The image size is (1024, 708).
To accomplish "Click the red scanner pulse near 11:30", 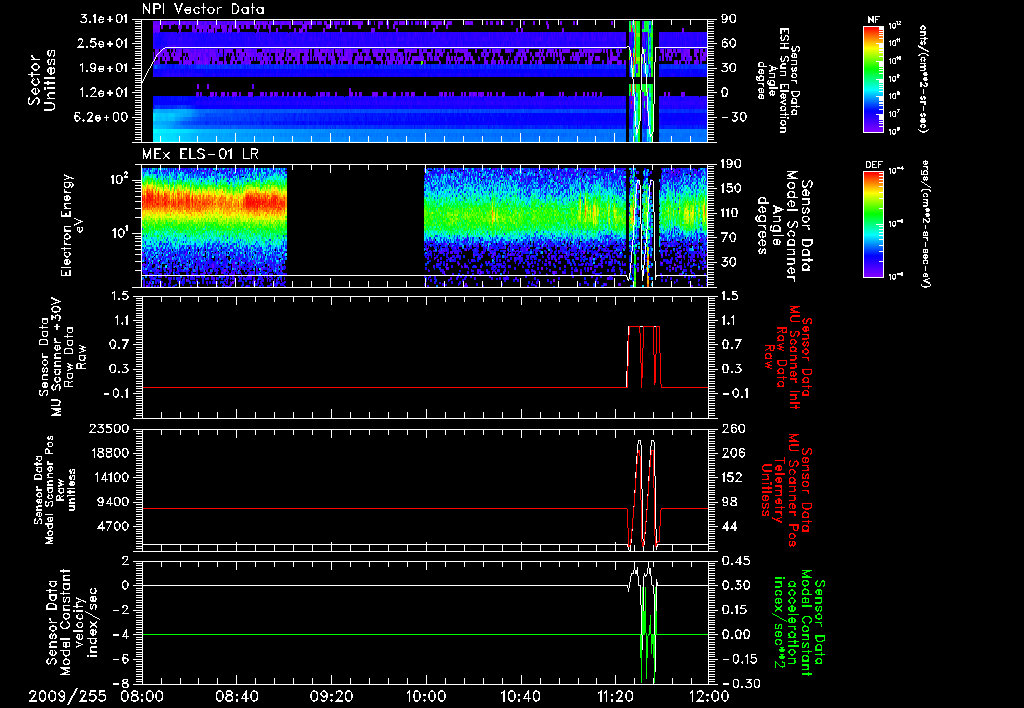I will click(x=644, y=356).
